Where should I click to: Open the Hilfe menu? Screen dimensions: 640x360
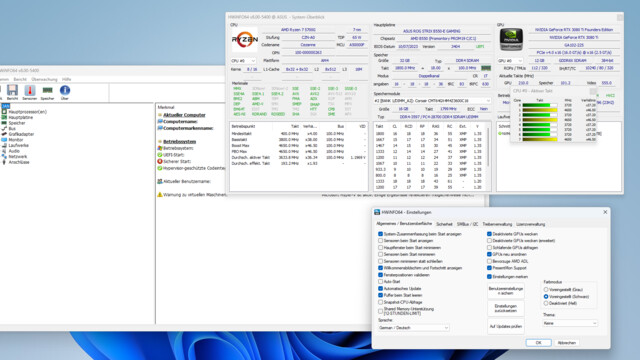point(67,79)
